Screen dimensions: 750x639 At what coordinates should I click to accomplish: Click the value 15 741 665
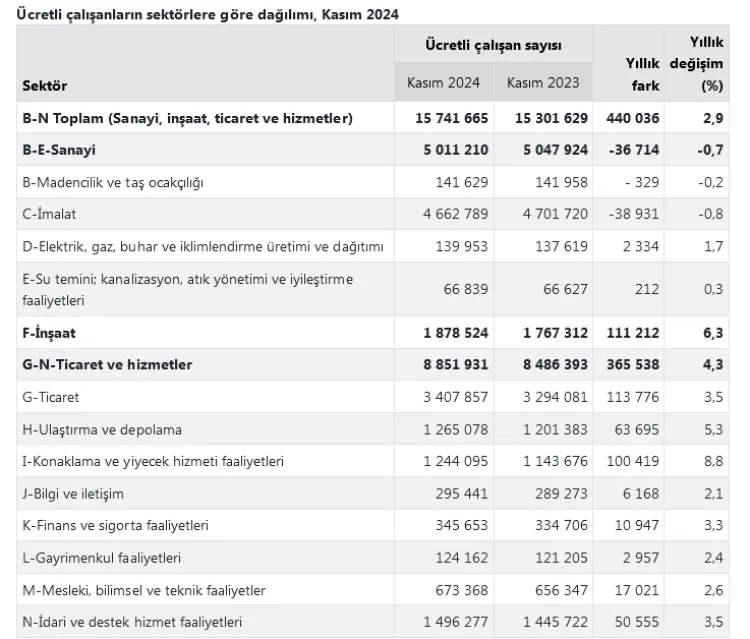[x=452, y=118]
